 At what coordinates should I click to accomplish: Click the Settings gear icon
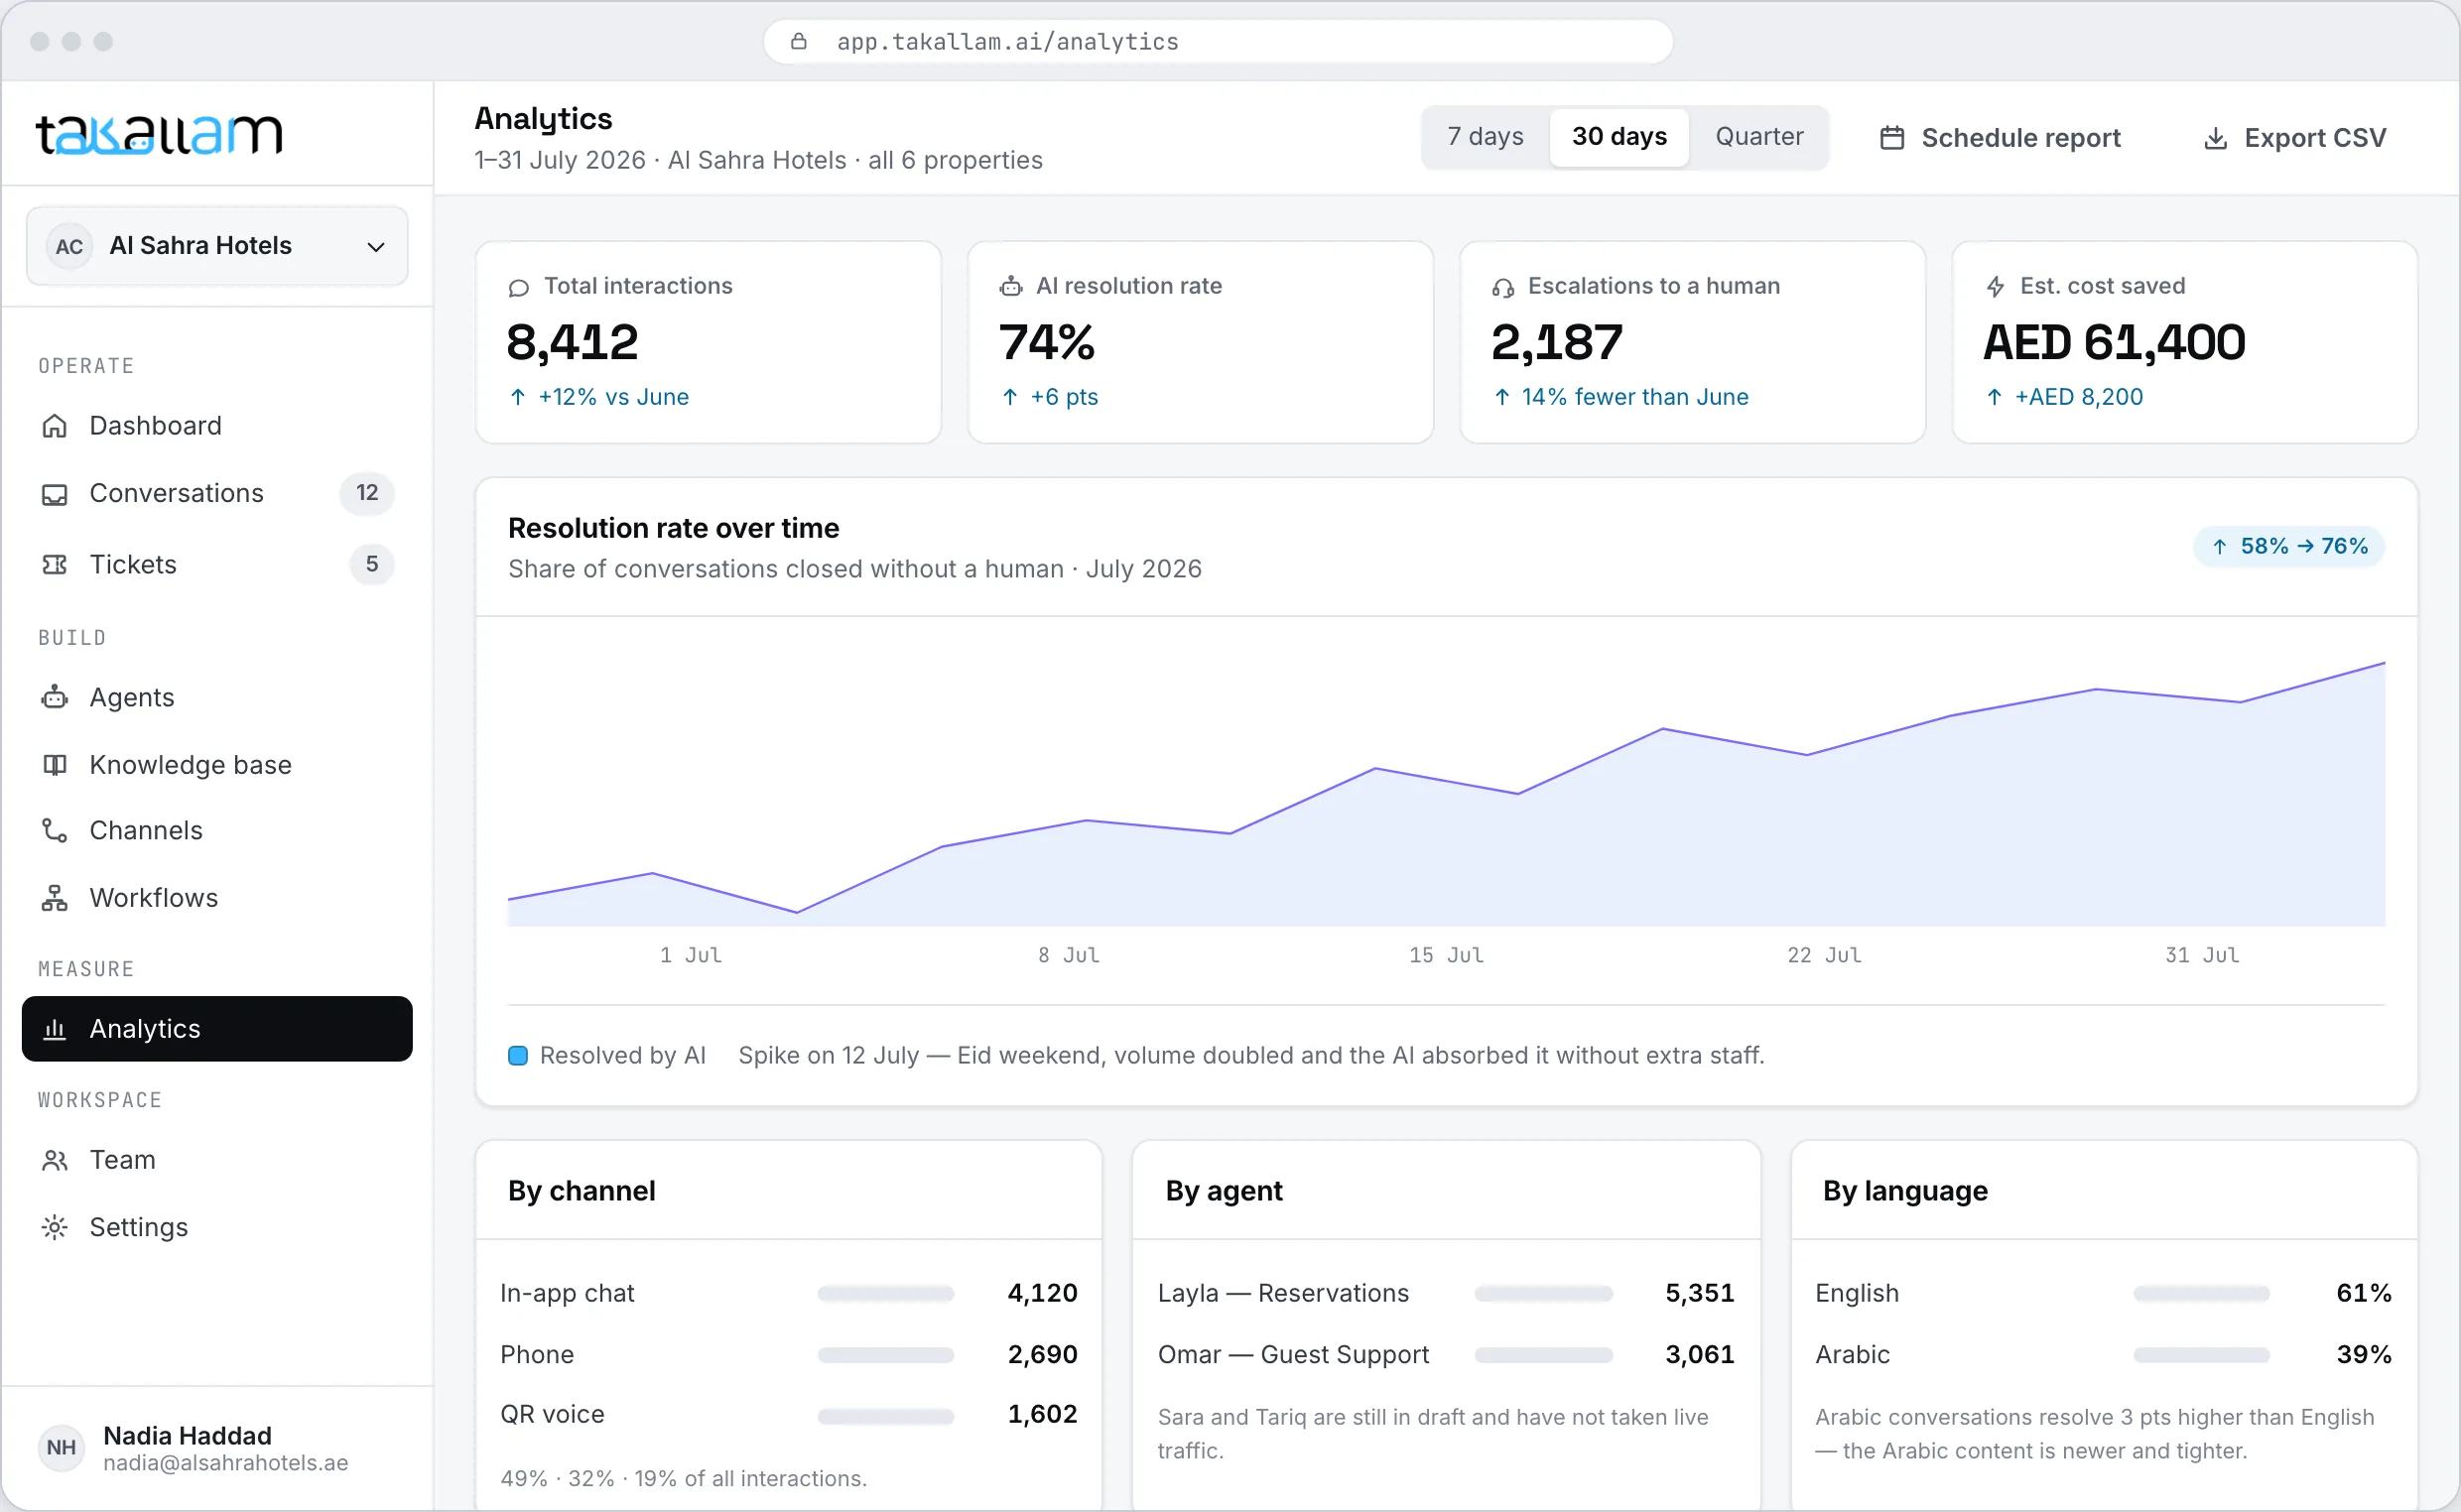point(54,1227)
